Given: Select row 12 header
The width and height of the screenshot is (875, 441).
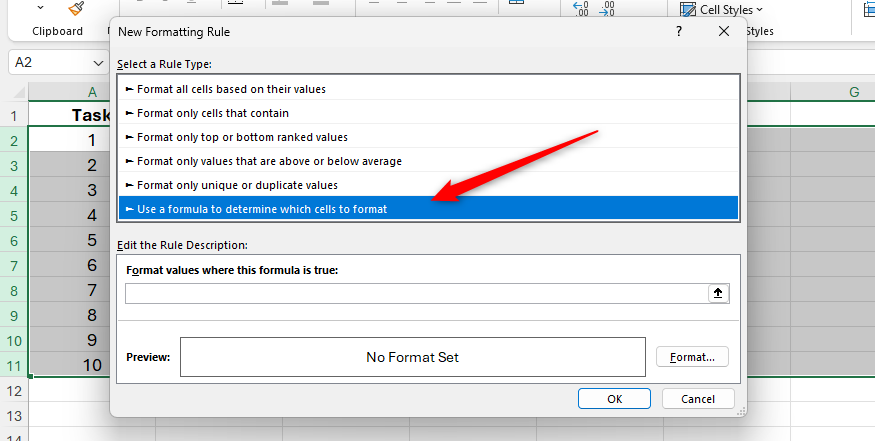Looking at the screenshot, I should 14,390.
